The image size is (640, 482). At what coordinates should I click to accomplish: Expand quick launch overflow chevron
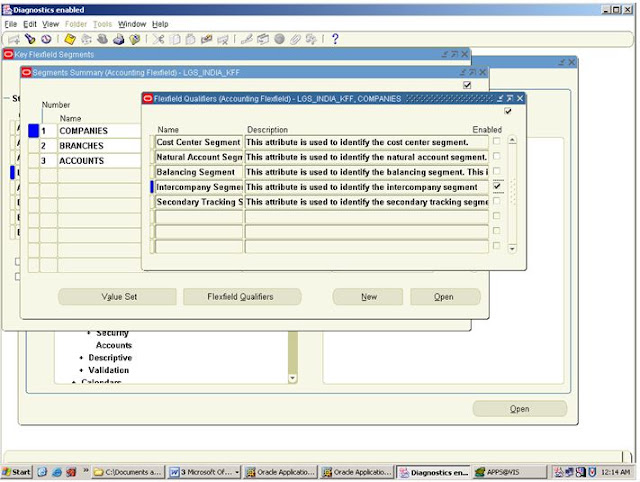pos(86,471)
